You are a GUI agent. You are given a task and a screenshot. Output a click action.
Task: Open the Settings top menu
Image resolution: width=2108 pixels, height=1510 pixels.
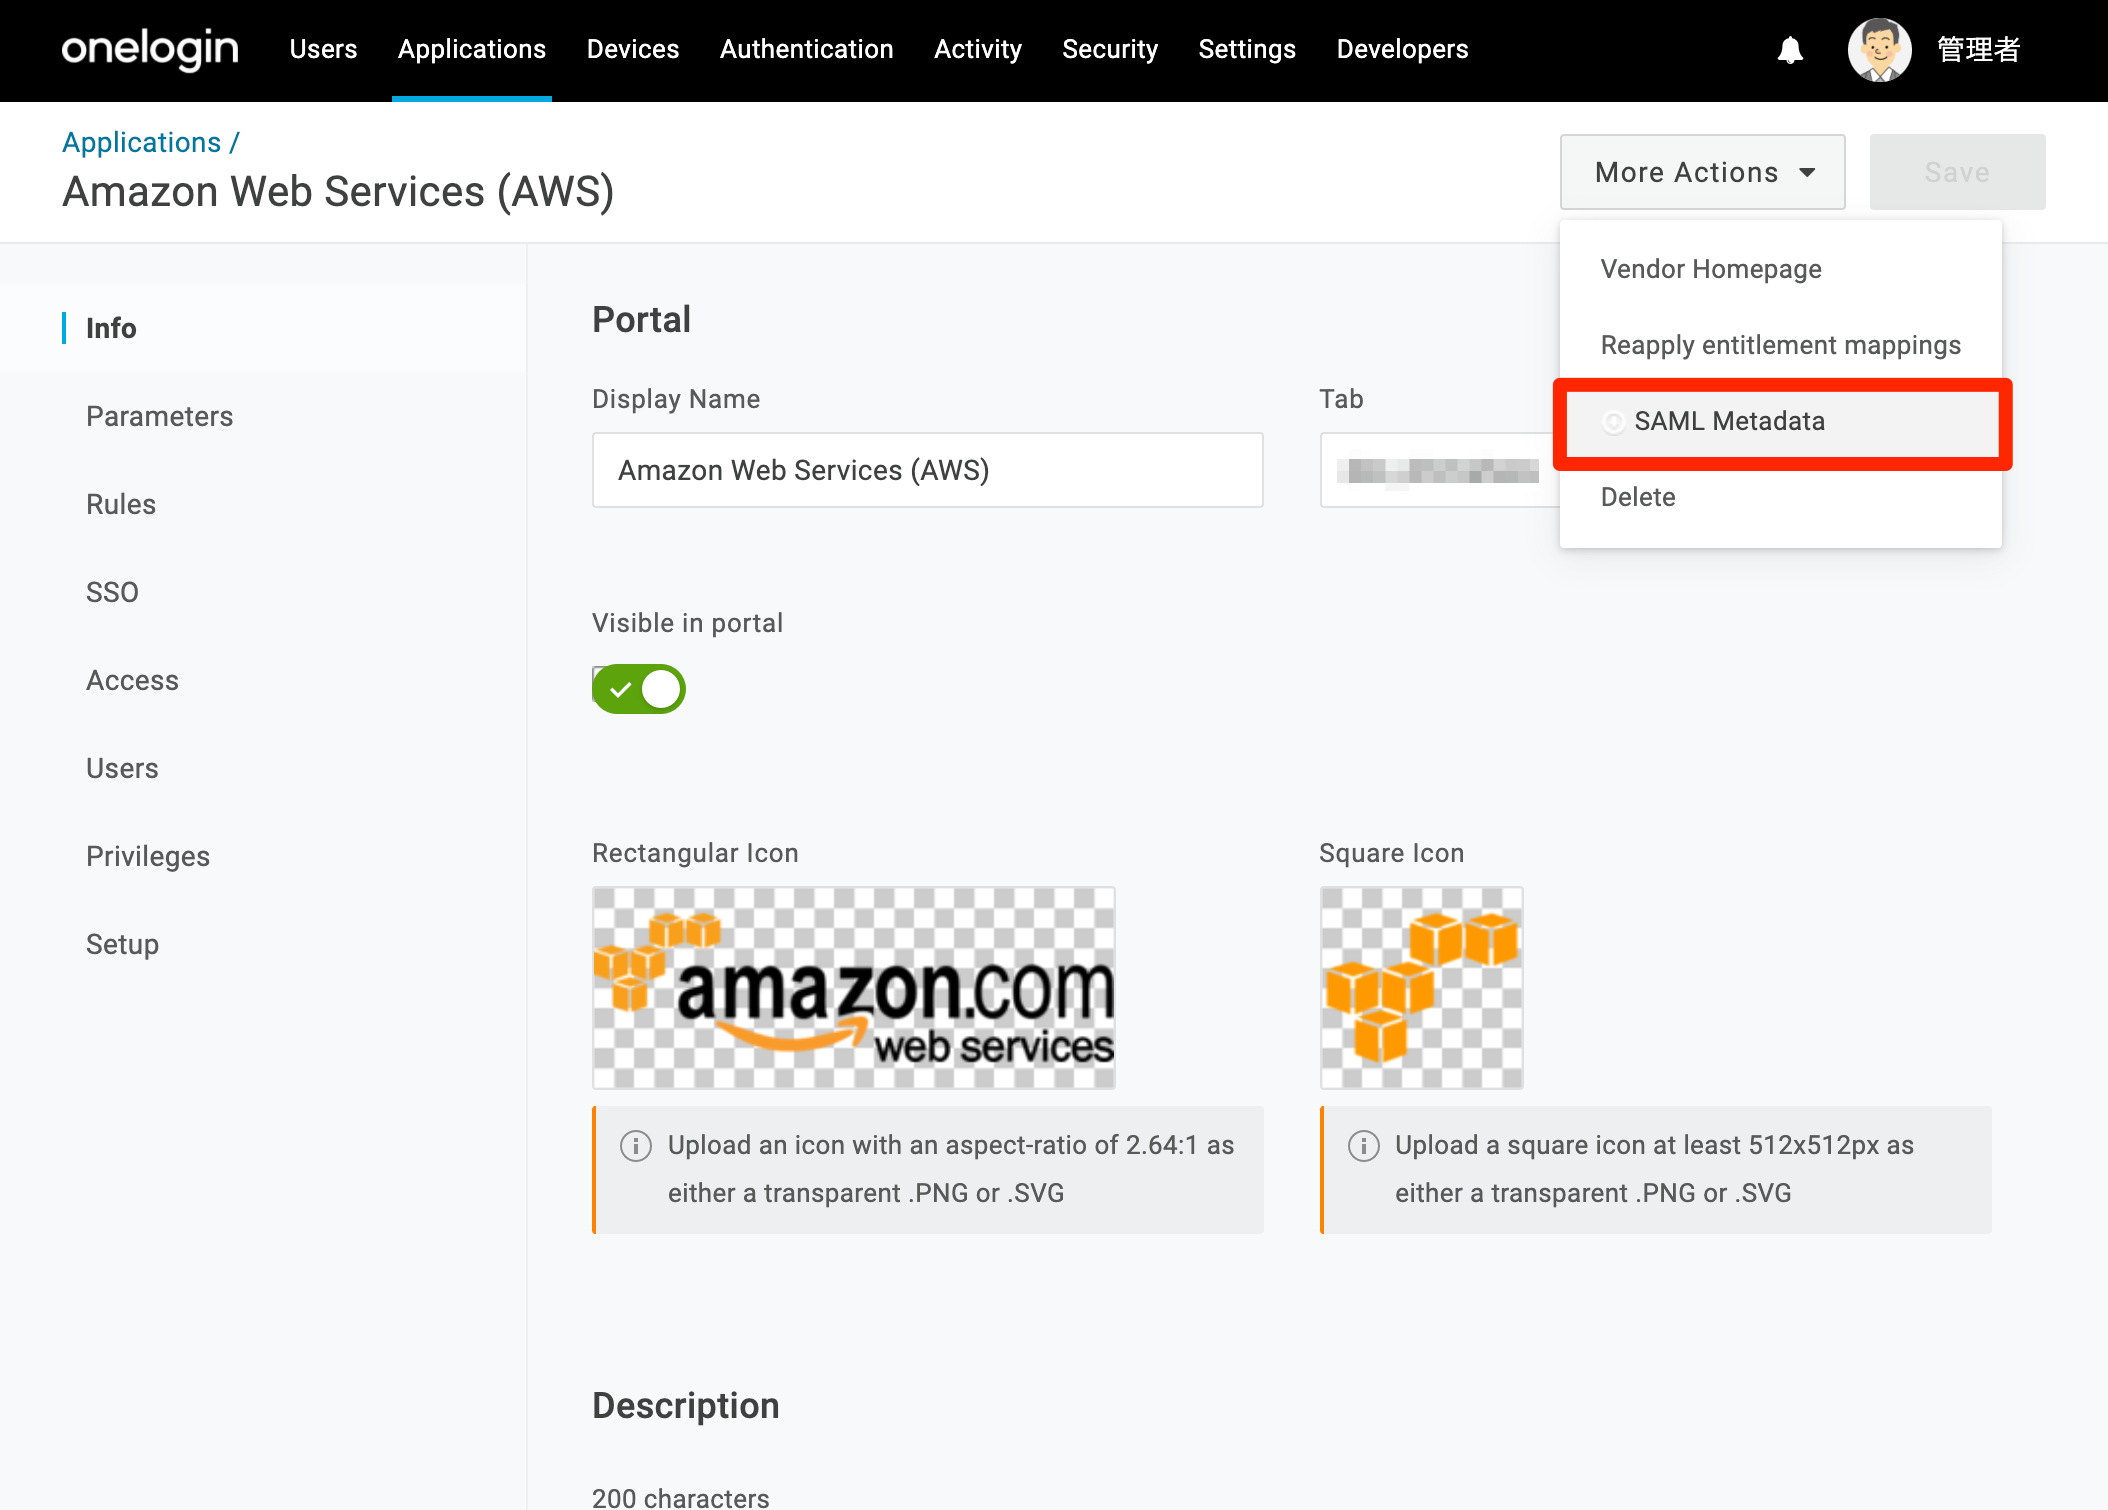pos(1247,49)
